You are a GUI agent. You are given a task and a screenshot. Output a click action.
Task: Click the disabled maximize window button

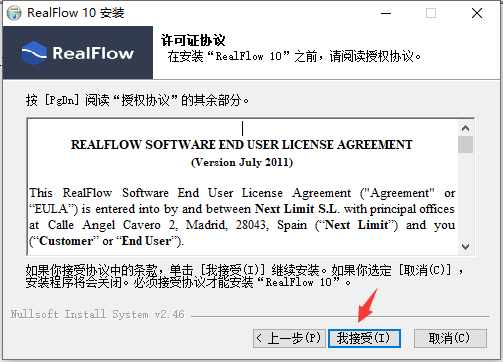431,13
